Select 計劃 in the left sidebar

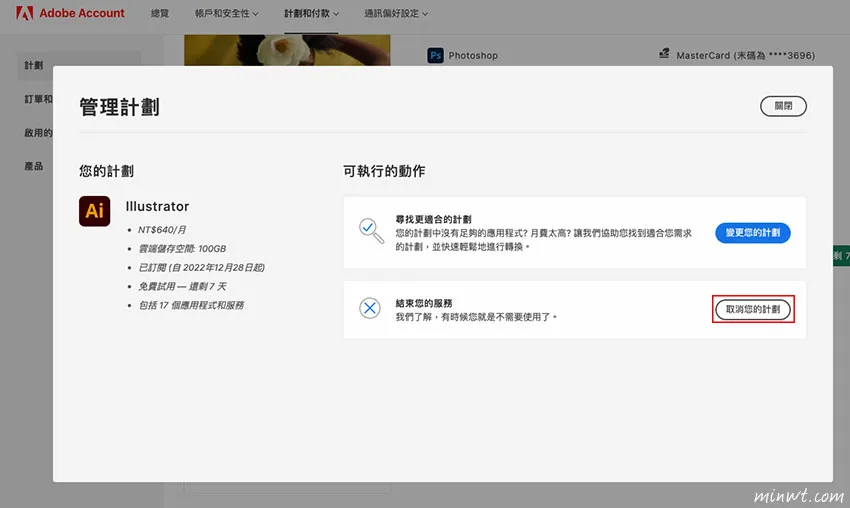34,66
